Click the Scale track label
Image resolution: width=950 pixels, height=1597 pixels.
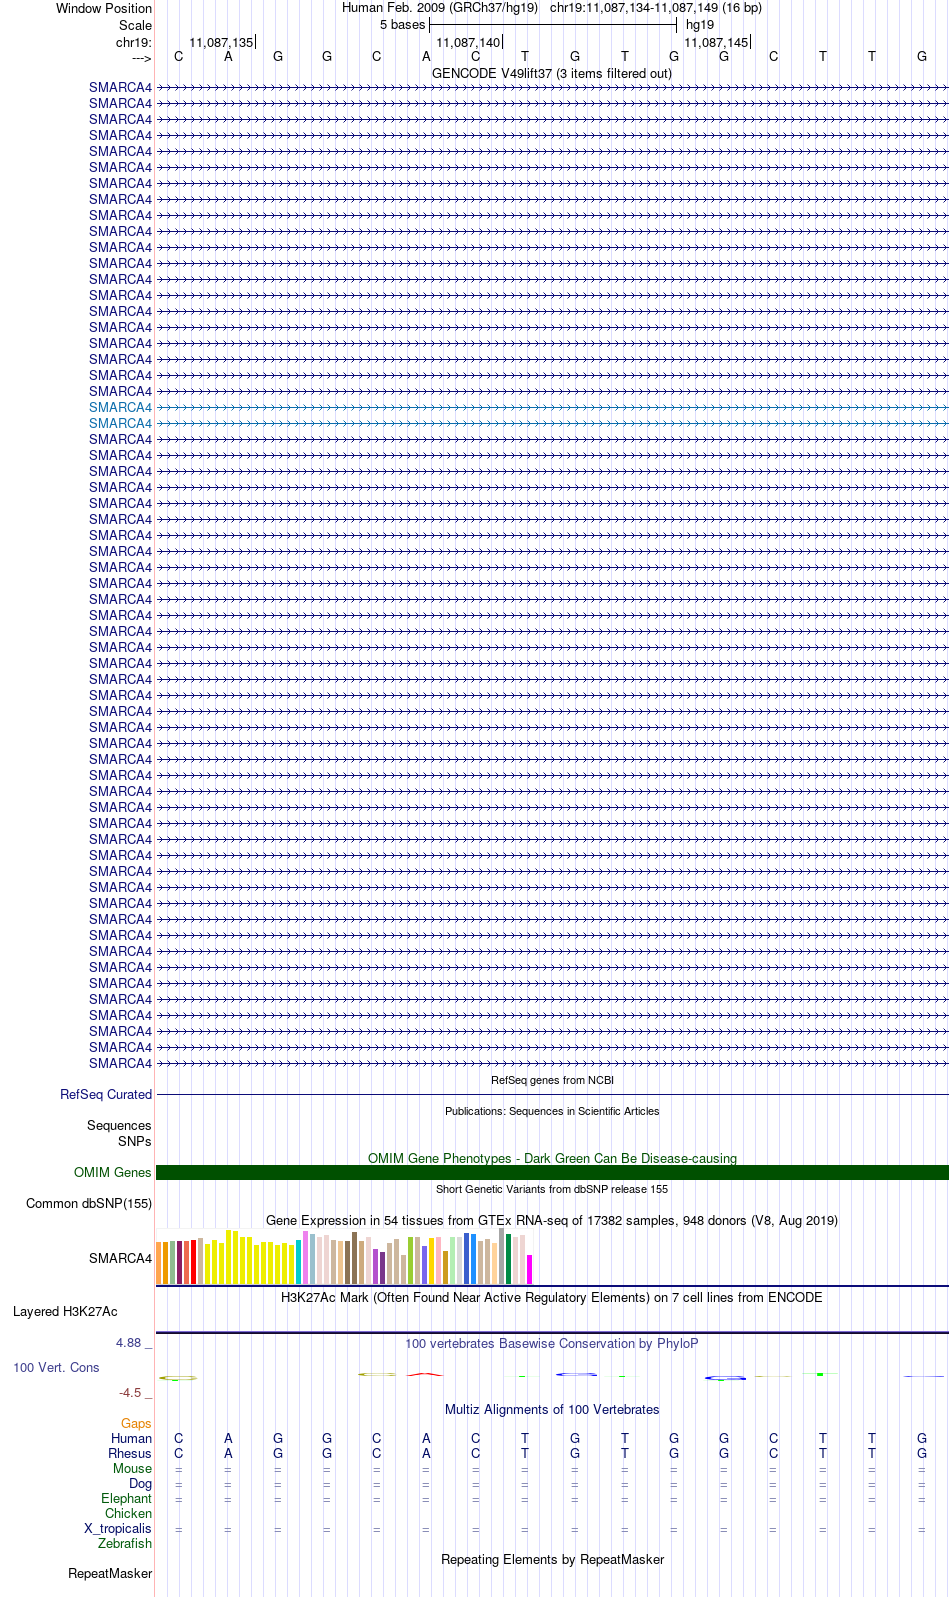(x=135, y=25)
